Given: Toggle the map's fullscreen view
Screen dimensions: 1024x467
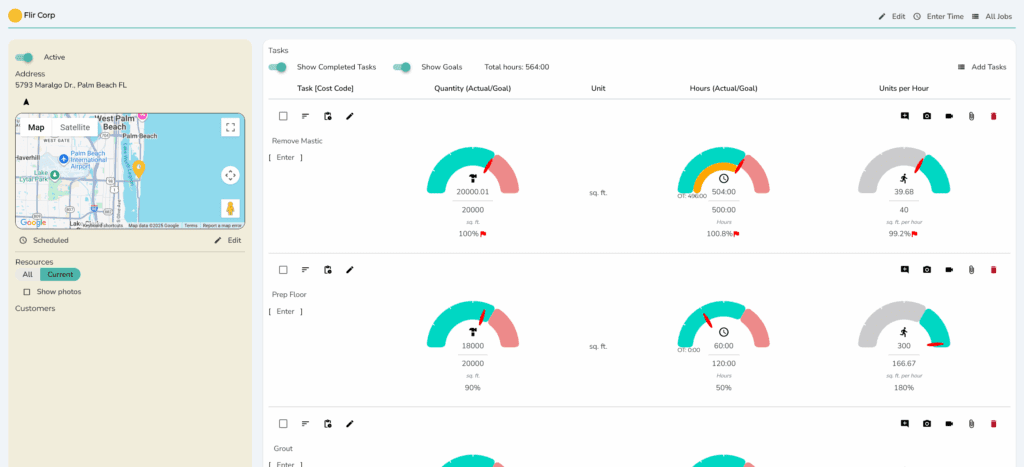Looking at the screenshot, I should coord(230,127).
